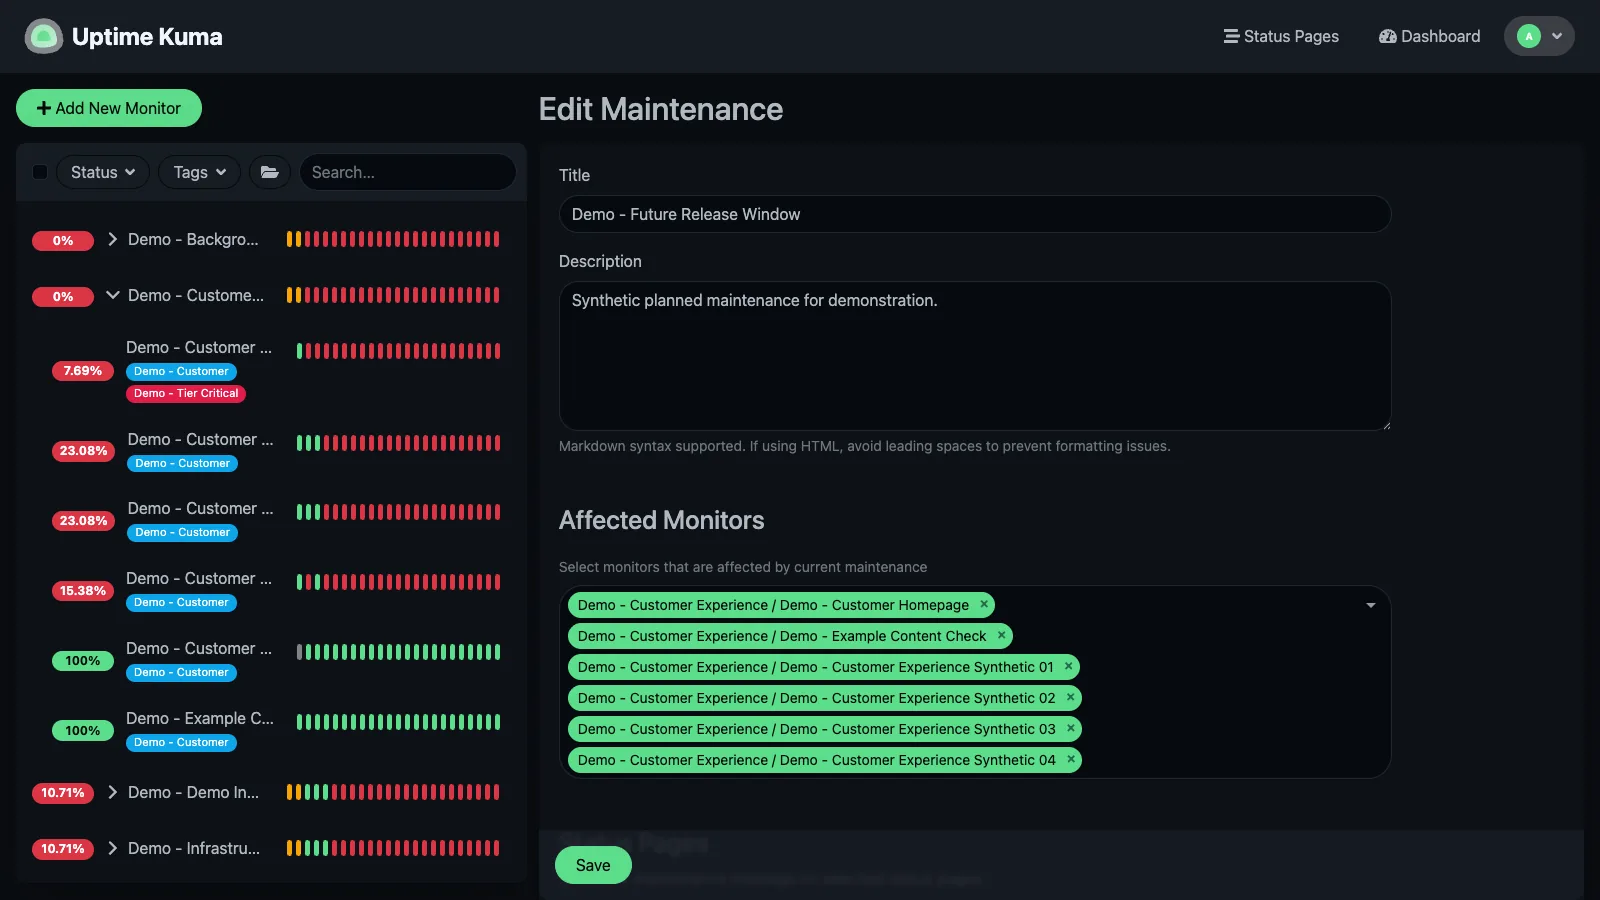The width and height of the screenshot is (1600, 900).
Task: Open the Demo - Example C... monitor
Action: point(271,730)
